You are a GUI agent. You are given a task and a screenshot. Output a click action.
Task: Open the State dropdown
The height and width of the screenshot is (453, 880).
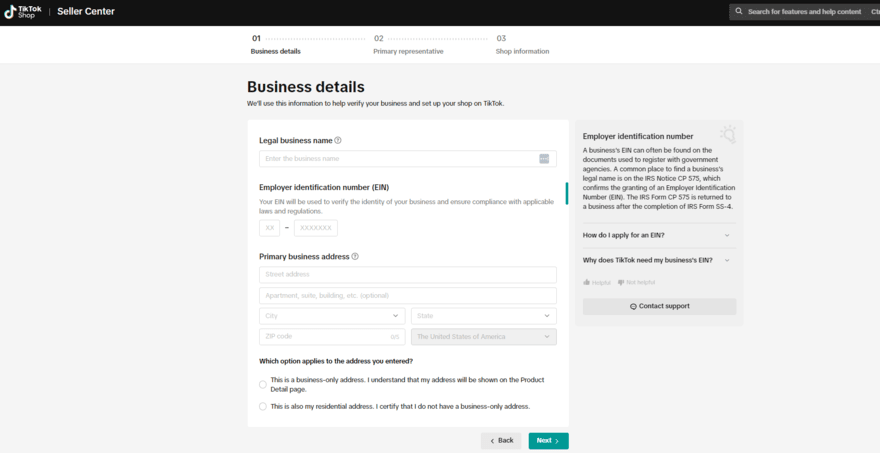coord(484,316)
